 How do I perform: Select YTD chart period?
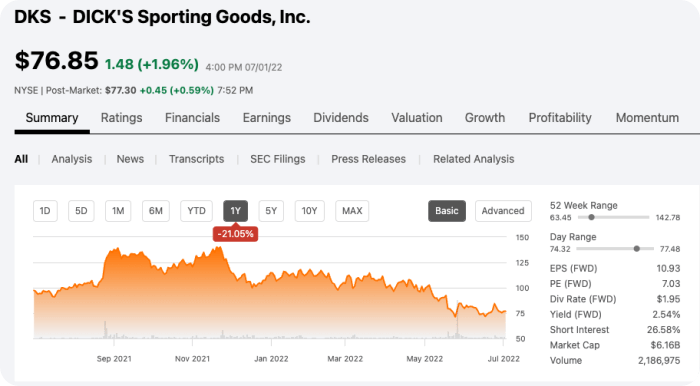pyautogui.click(x=196, y=211)
